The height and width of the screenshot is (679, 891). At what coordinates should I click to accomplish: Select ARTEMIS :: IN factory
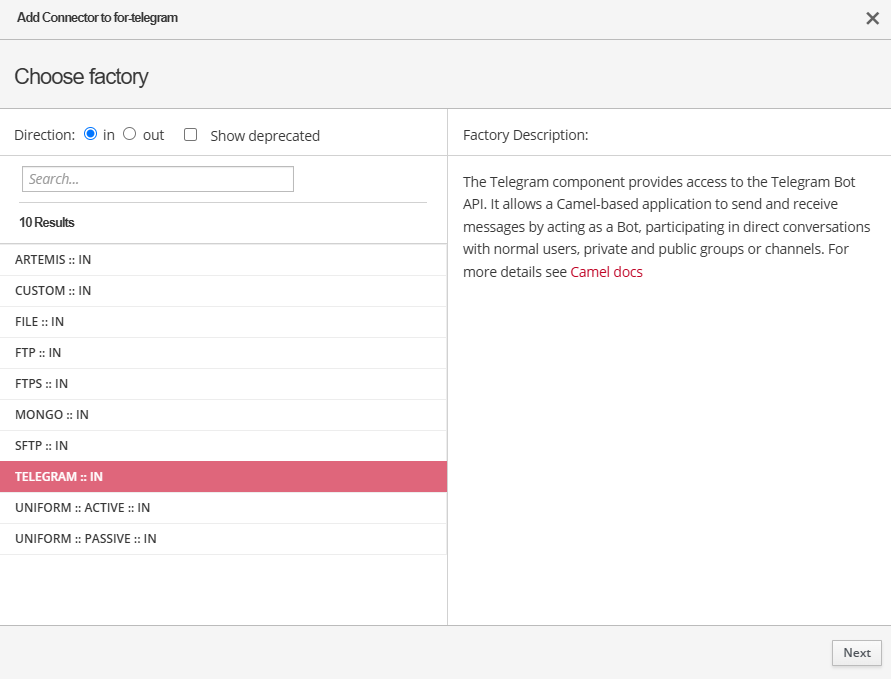[53, 260]
